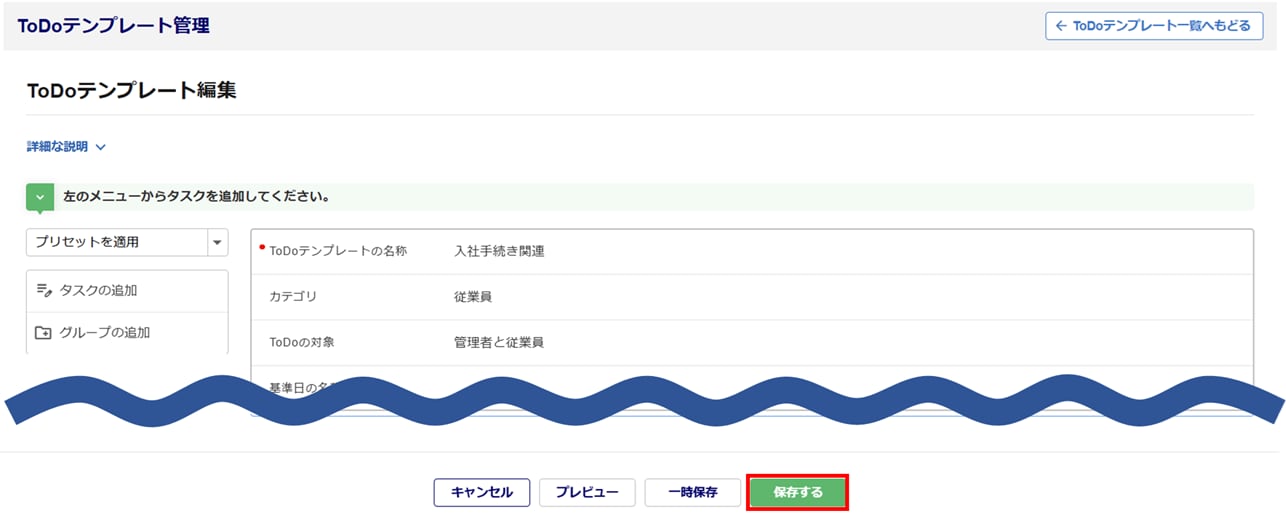
Task: Click the task-add pencil list icon
Action: point(43,291)
